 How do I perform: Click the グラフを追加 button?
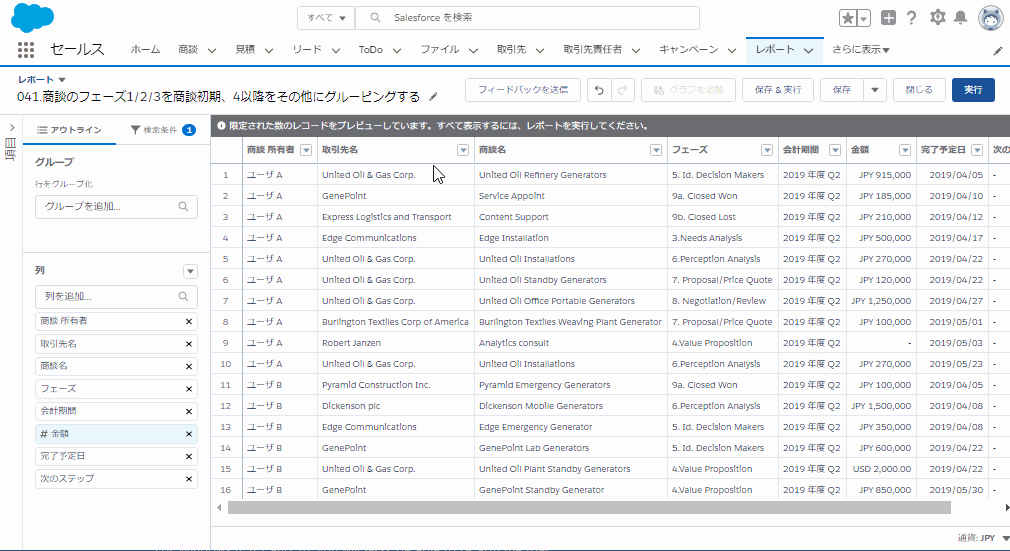(x=689, y=90)
